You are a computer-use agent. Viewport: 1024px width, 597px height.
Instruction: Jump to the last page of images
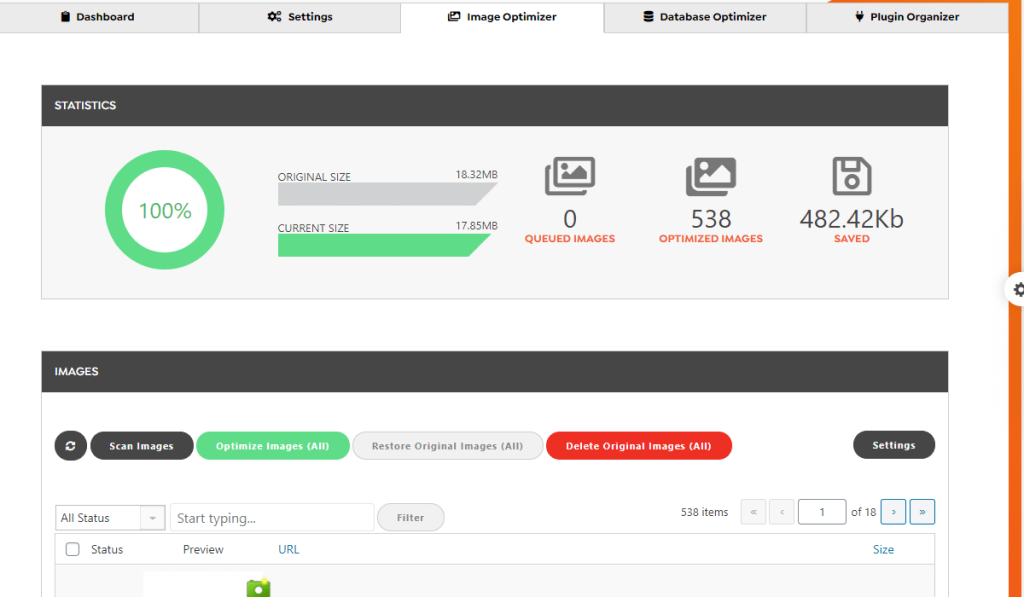(922, 511)
